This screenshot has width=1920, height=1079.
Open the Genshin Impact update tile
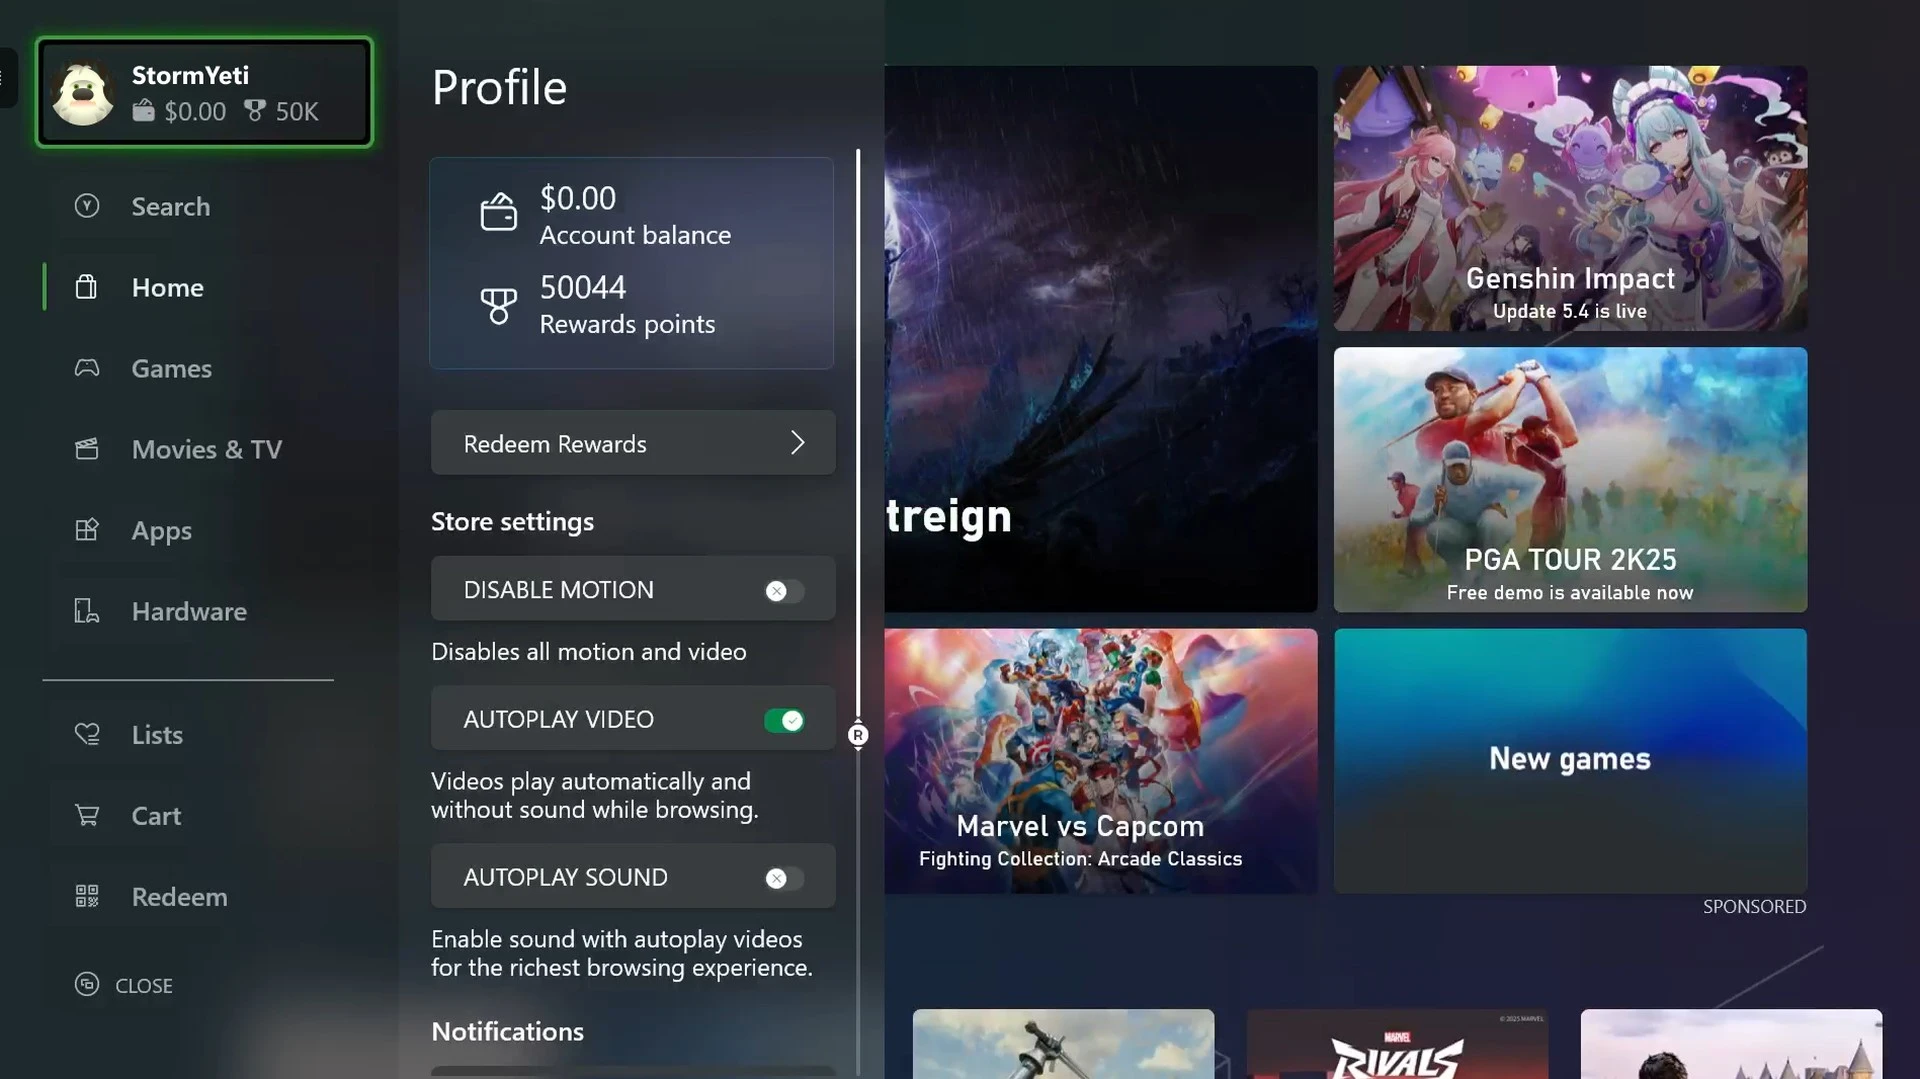click(1570, 198)
